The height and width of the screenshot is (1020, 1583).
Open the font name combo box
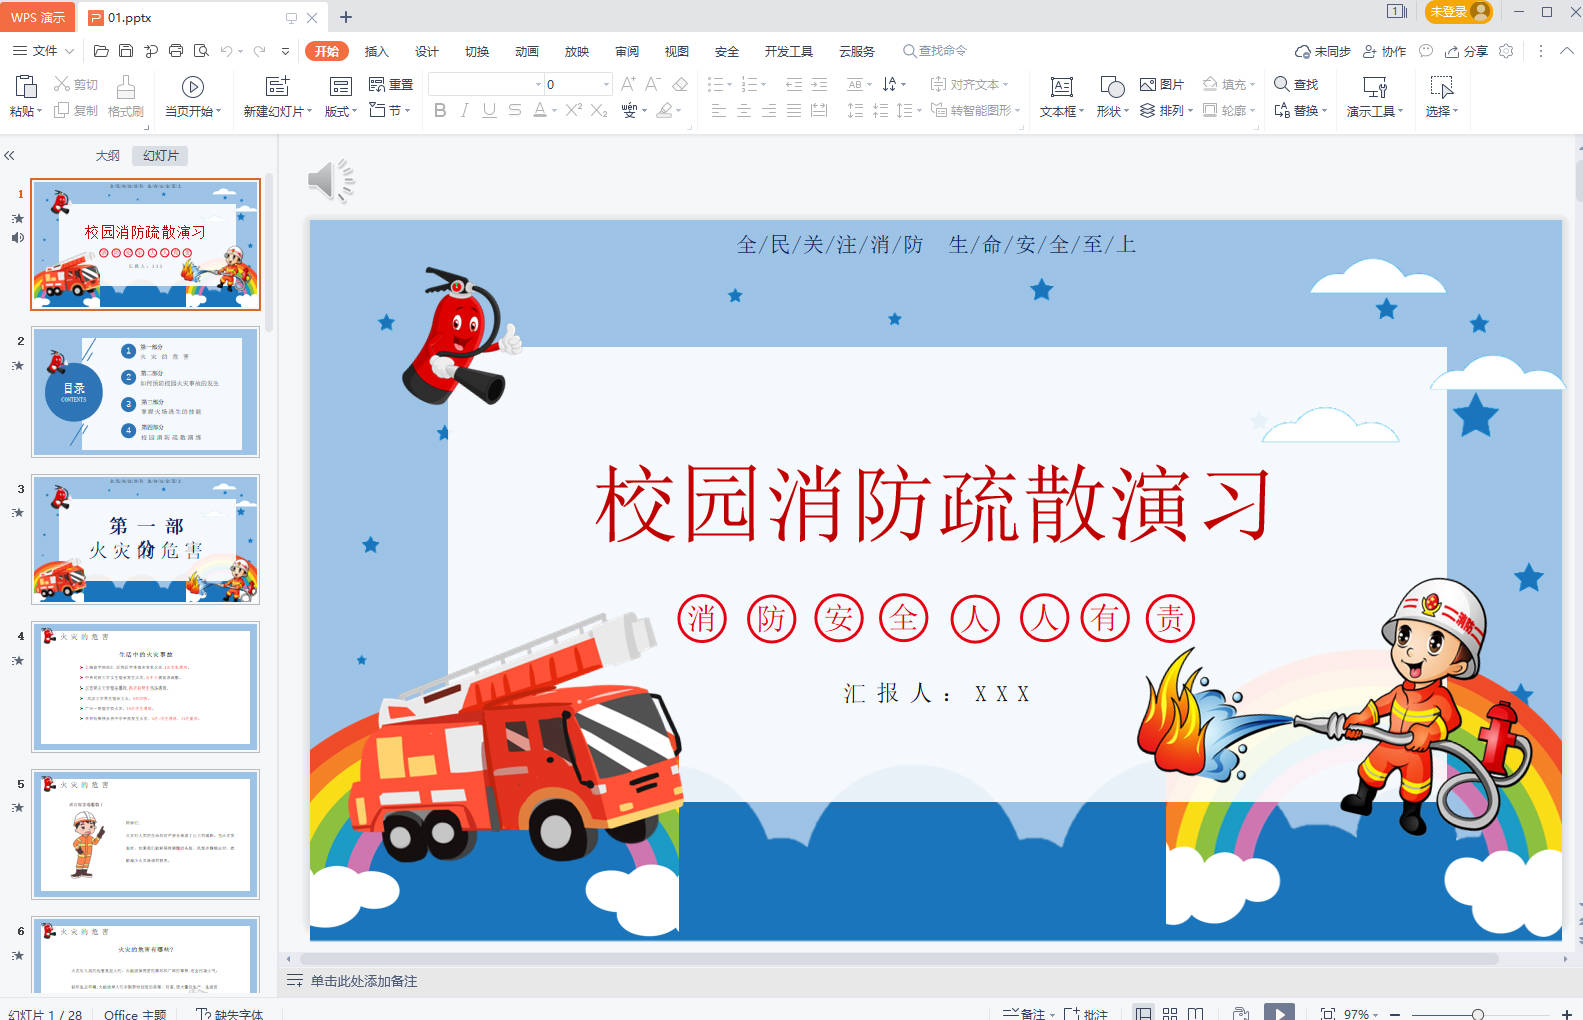485,84
